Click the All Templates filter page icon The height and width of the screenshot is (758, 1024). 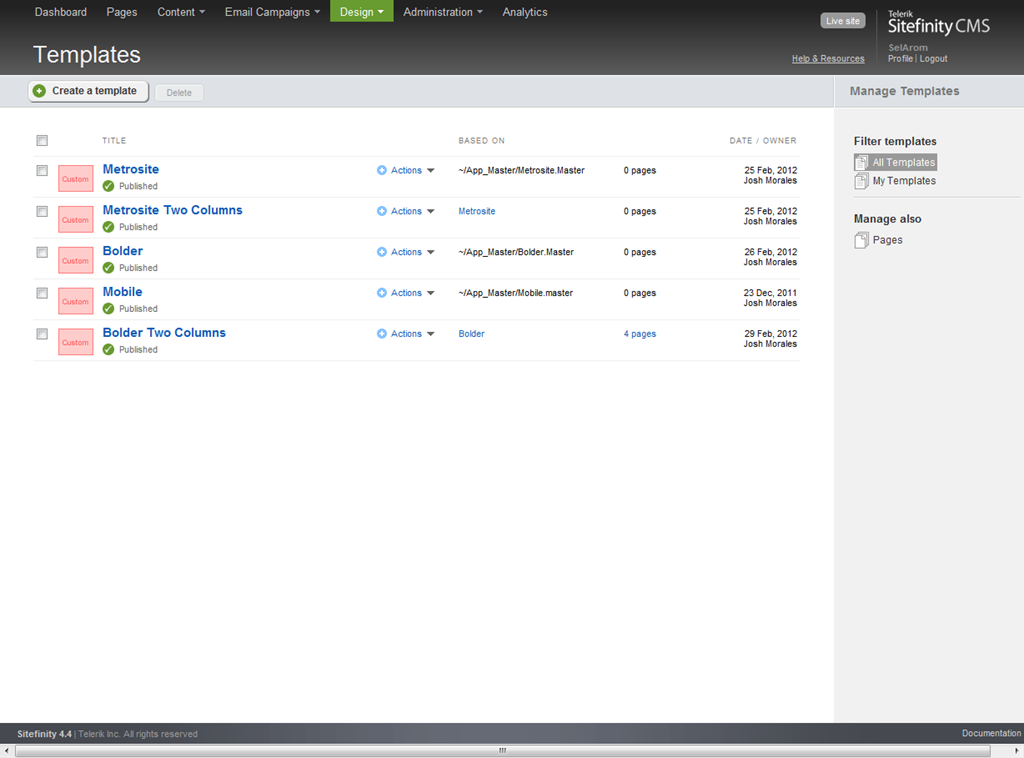tap(861, 163)
